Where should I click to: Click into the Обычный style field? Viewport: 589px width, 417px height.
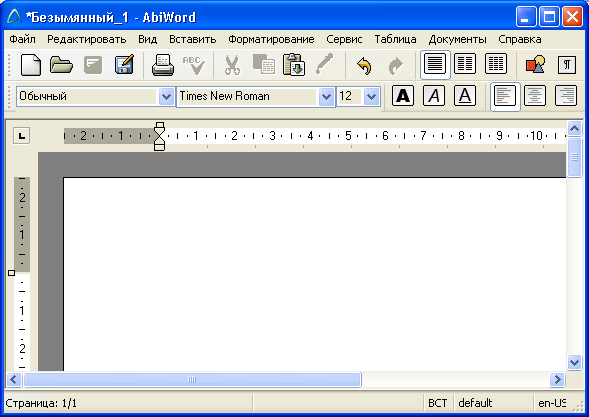coord(87,97)
